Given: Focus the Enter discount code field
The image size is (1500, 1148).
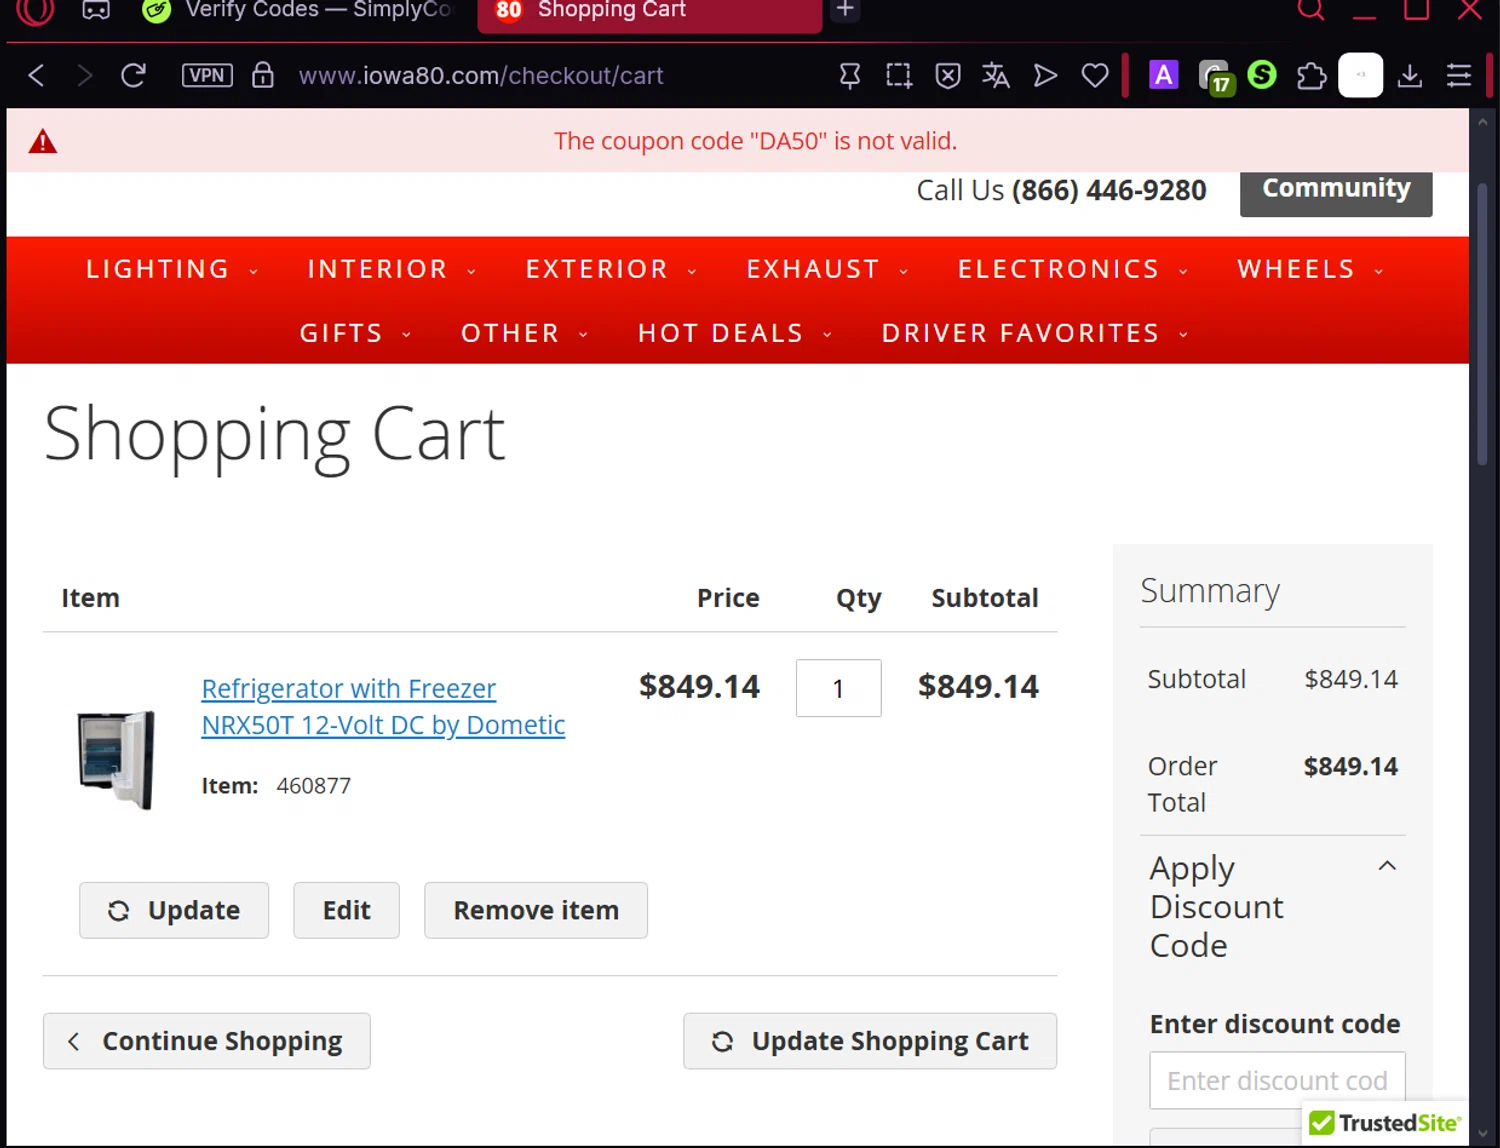Looking at the screenshot, I should [x=1277, y=1080].
